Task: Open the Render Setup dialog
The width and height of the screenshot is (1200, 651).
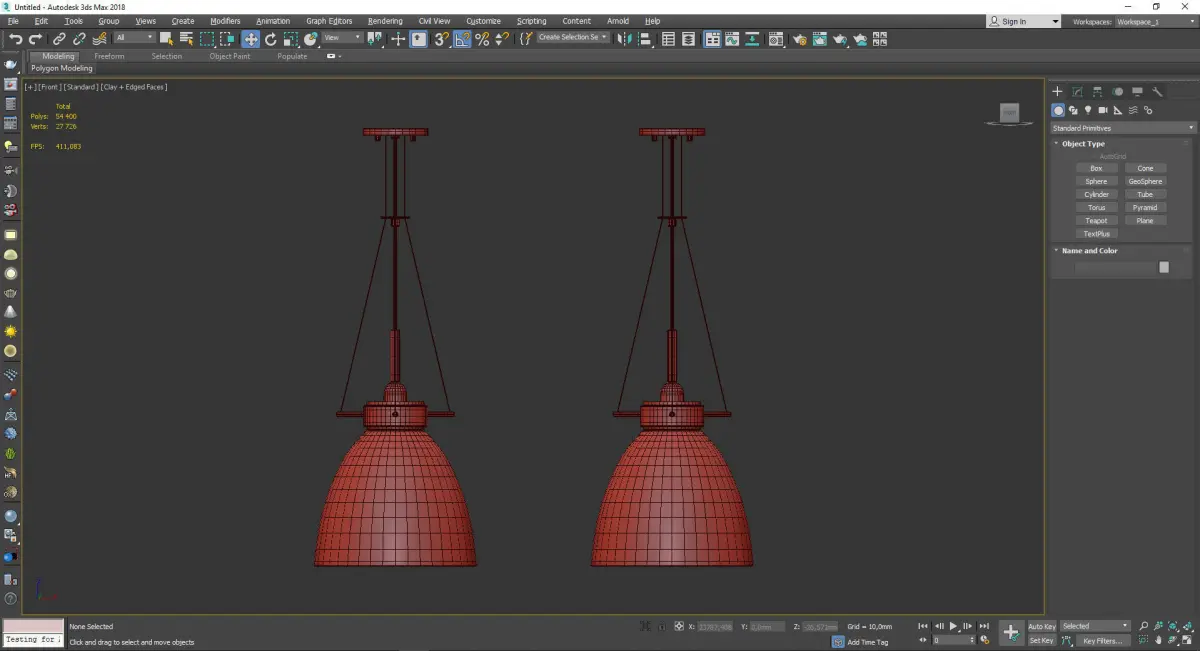Action: [799, 39]
